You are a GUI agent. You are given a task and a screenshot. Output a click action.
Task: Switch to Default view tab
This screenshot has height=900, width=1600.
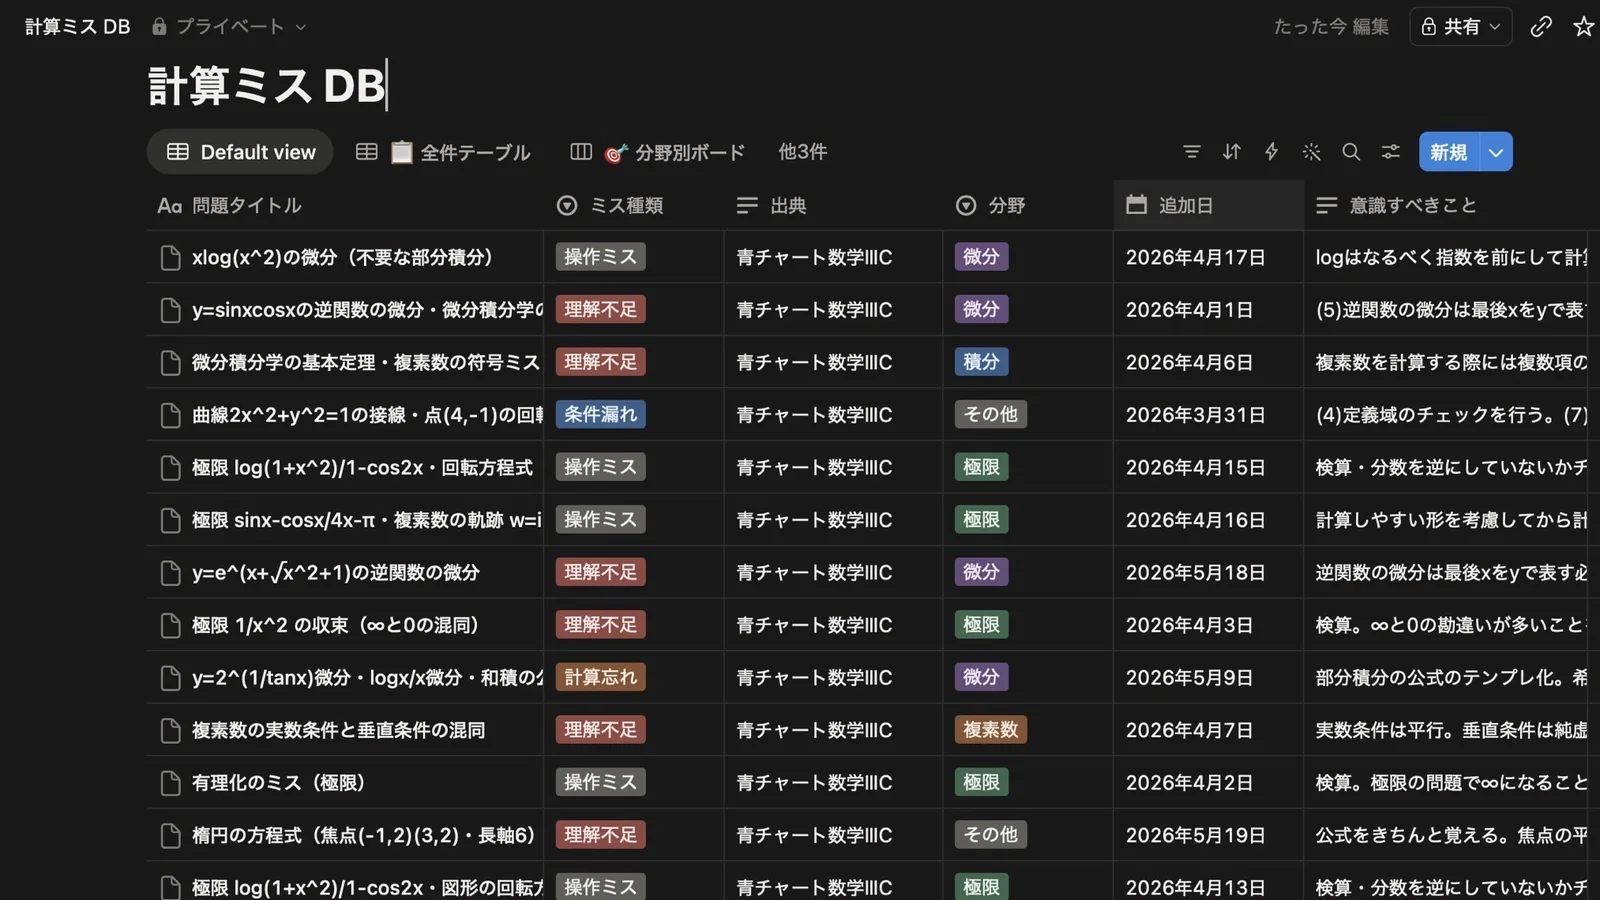[x=240, y=152]
